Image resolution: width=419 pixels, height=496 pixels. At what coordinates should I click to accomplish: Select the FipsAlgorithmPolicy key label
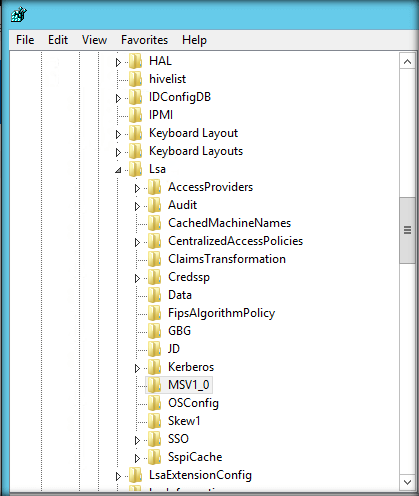(221, 313)
